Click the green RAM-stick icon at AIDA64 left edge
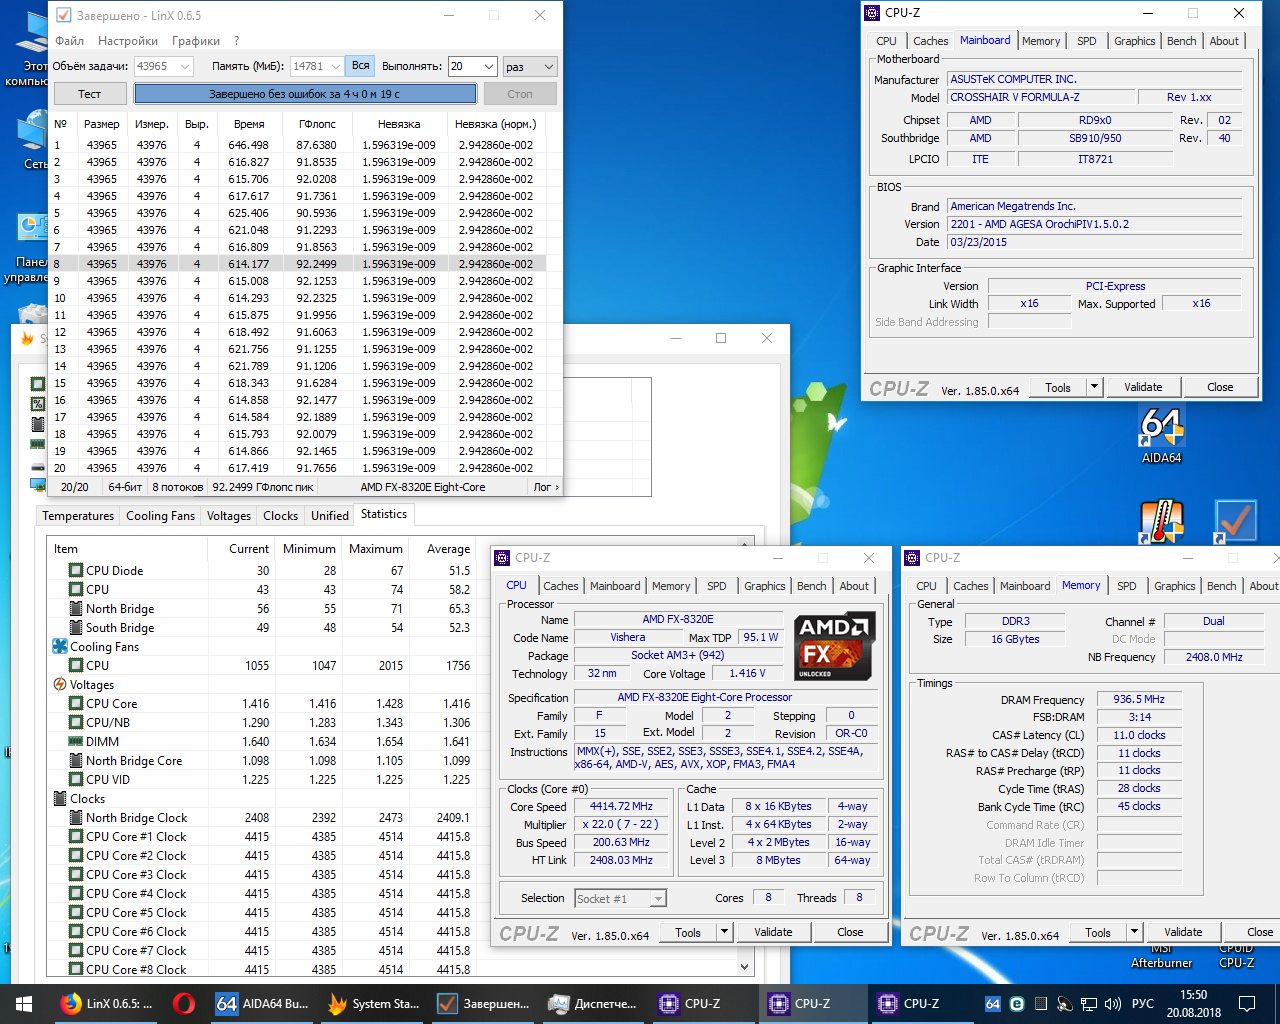Viewport: 1280px width, 1024px height. pyautogui.click(x=38, y=444)
